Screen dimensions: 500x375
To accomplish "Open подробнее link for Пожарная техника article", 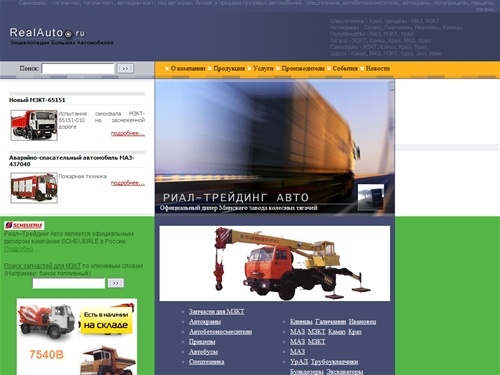I will (x=128, y=183).
